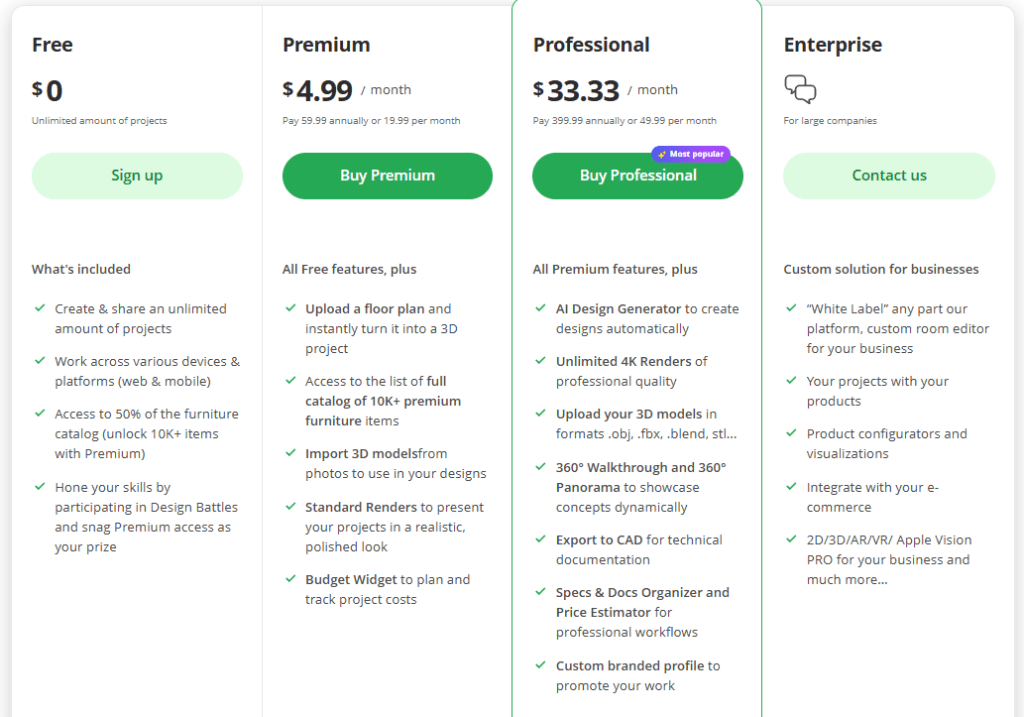Click the checkmark next to "Budget Widget"
Screen dimensions: 1024x717
290,580
